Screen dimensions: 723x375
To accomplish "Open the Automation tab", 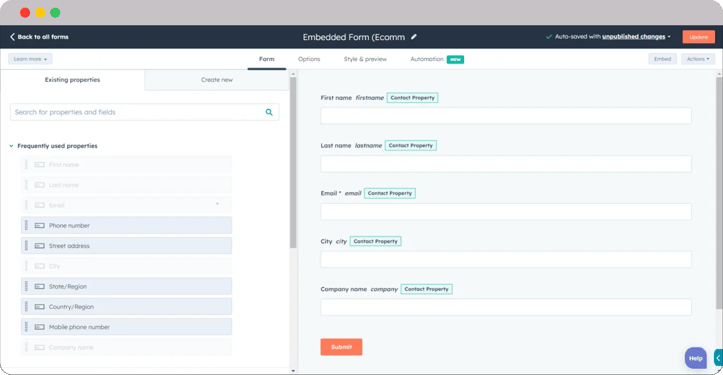I will [427, 59].
